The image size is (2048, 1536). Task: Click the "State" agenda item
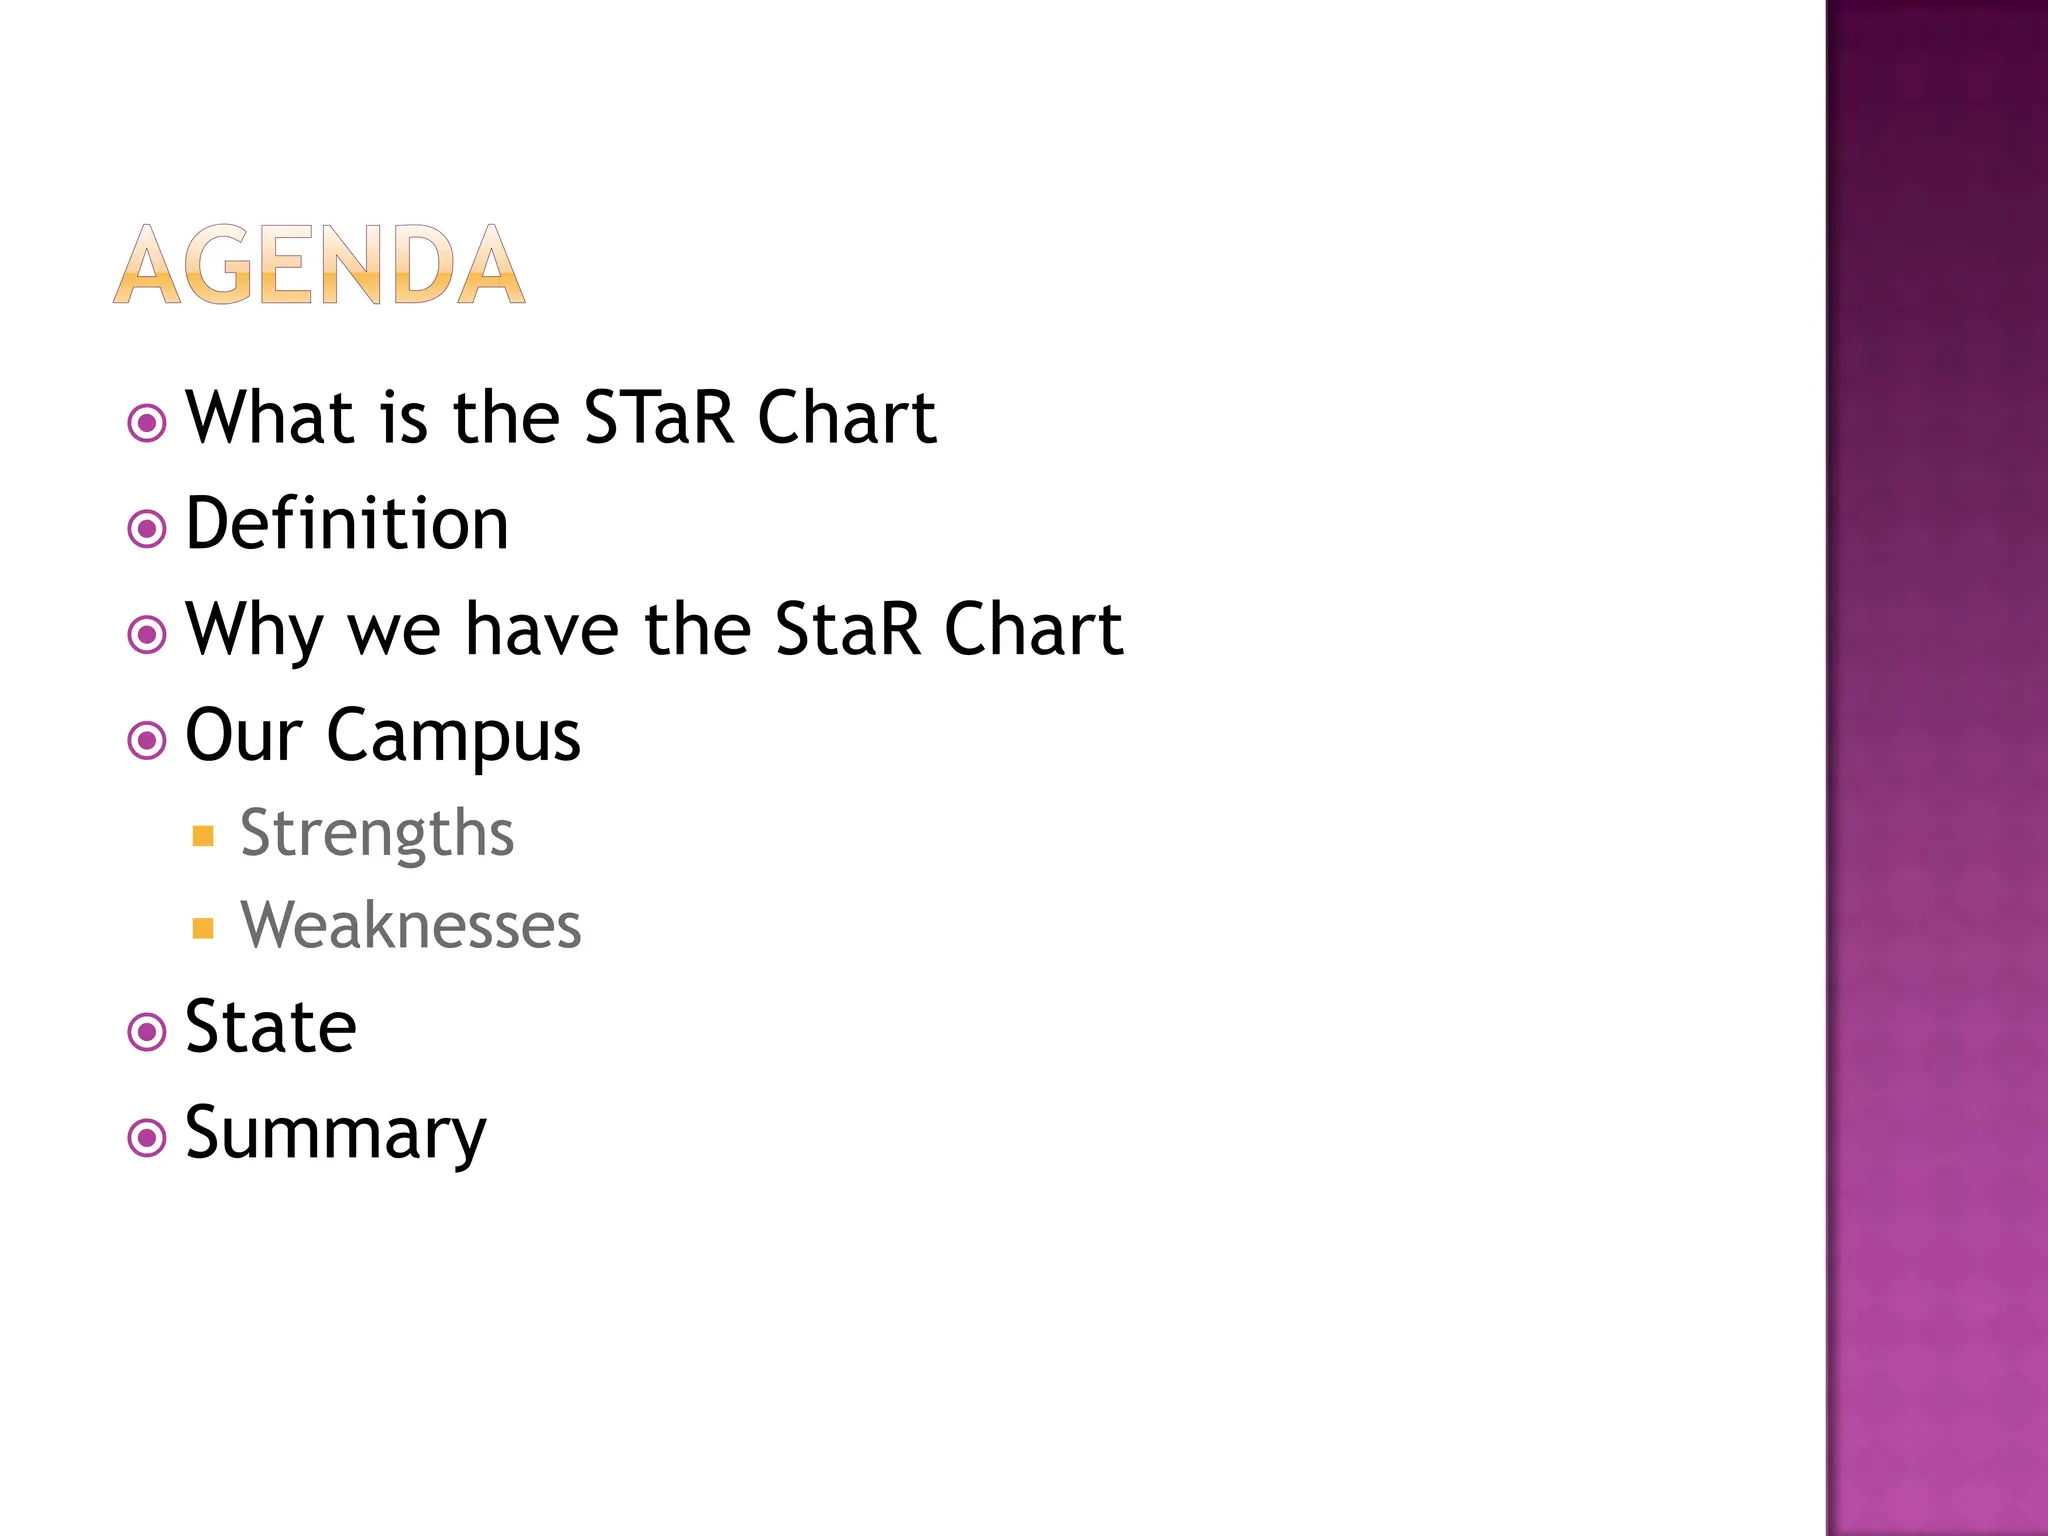(x=270, y=1027)
